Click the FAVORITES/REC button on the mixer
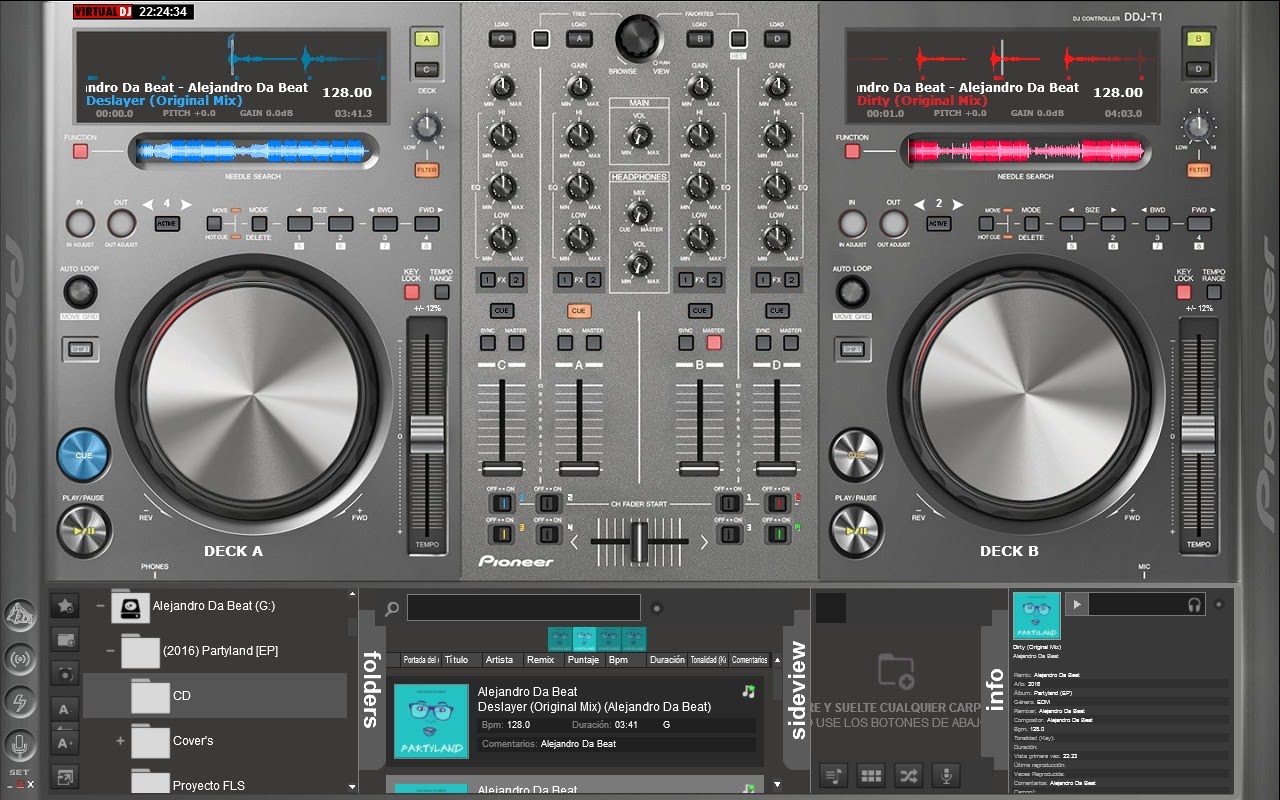 click(x=739, y=40)
